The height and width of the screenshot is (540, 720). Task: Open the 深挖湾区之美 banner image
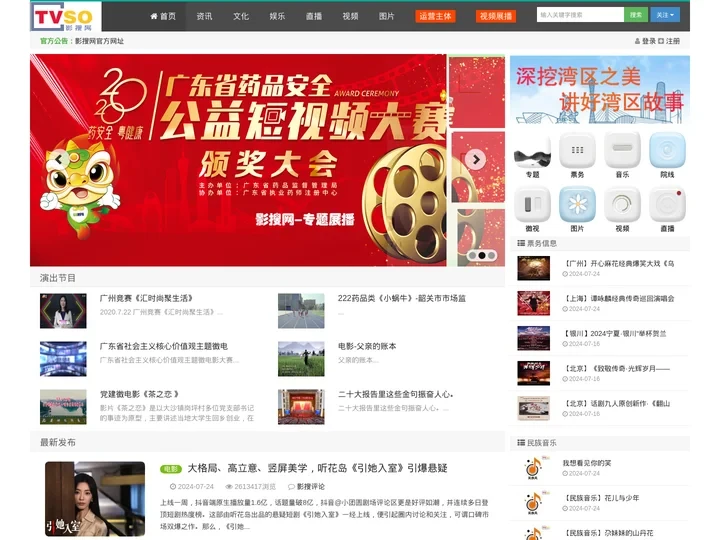pos(600,90)
